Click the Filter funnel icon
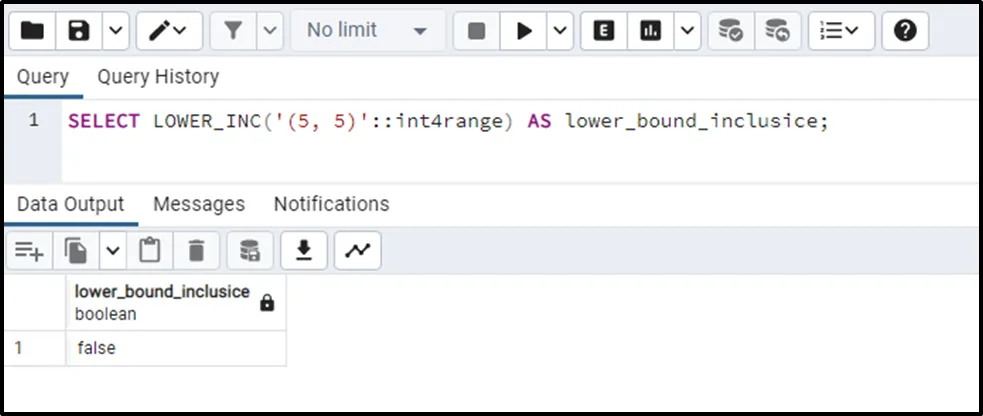The width and height of the screenshot is (983, 416). tap(233, 31)
